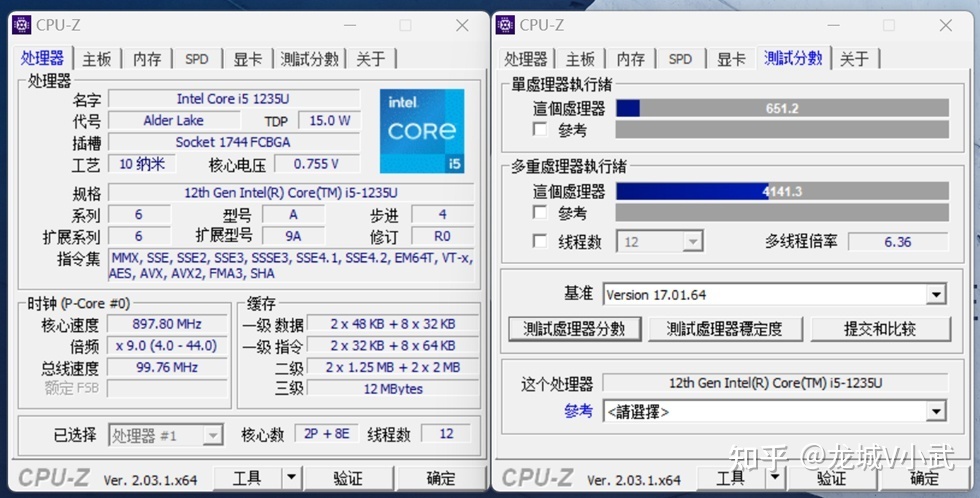Viewport: 980px width, 498px height.
Task: Click 工具 button in left window
Action: pos(248,479)
